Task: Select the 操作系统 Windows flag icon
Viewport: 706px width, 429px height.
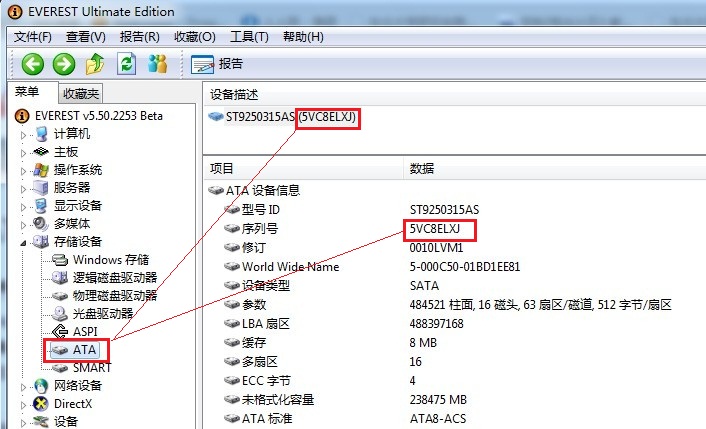Action: point(41,170)
